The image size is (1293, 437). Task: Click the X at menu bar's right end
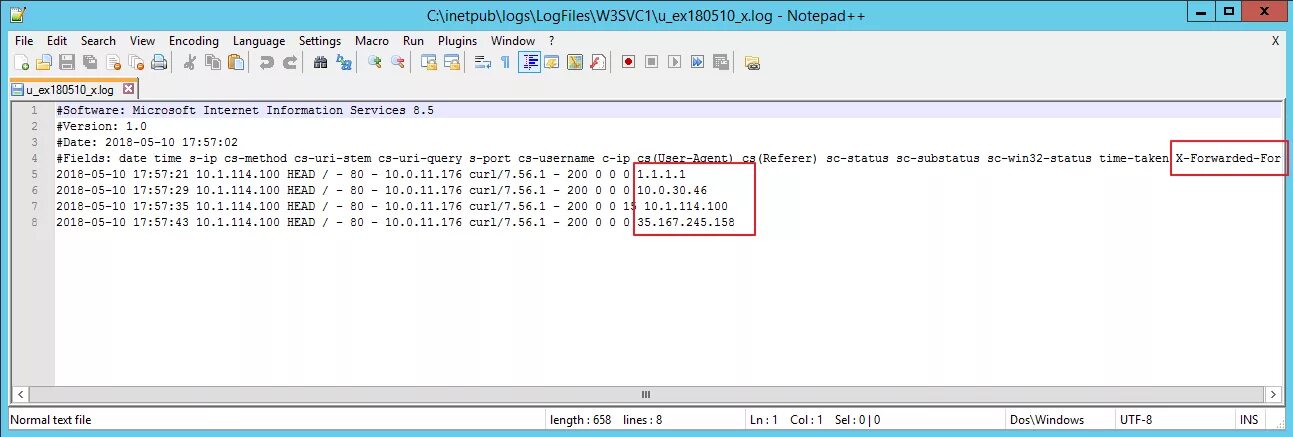(1275, 41)
